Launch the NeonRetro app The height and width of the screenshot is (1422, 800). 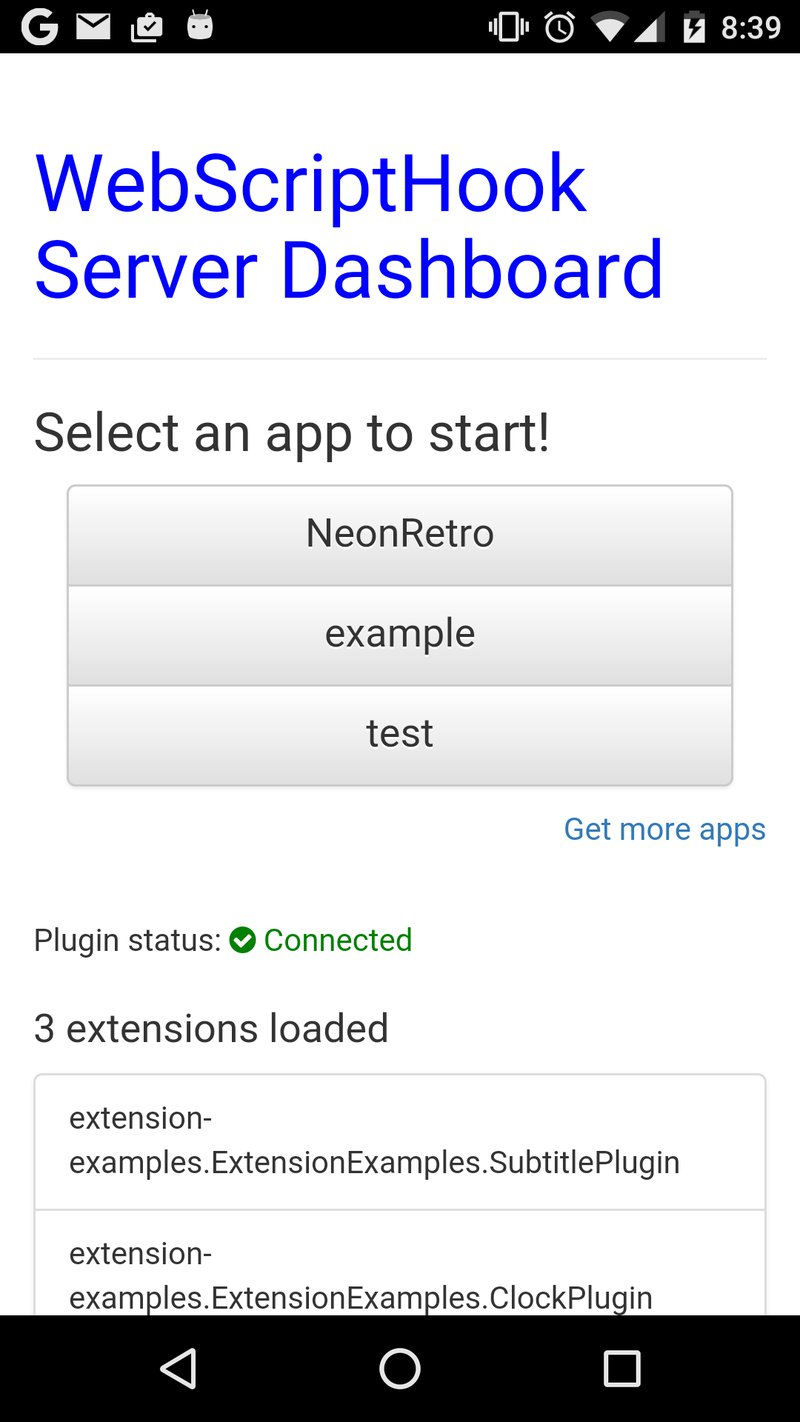point(400,534)
